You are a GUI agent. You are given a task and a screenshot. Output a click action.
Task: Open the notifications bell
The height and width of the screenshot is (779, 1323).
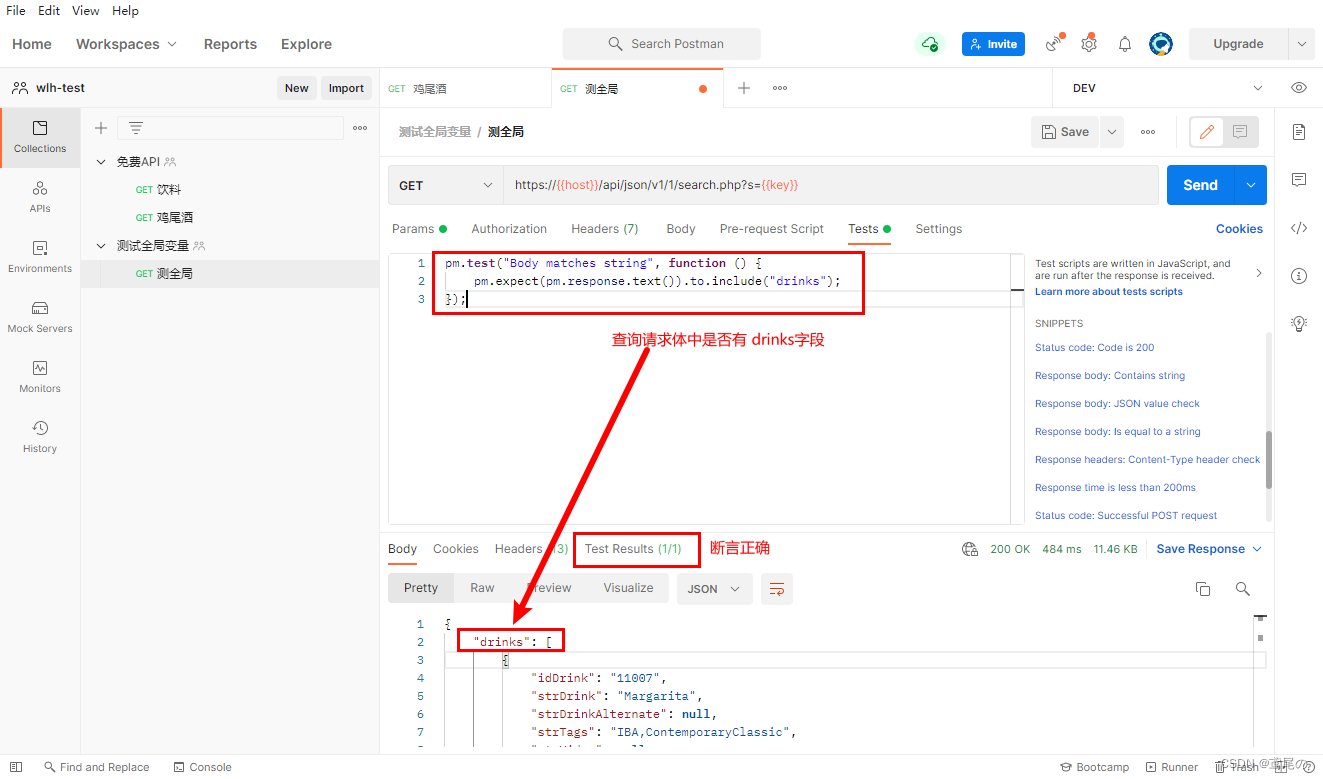1125,44
